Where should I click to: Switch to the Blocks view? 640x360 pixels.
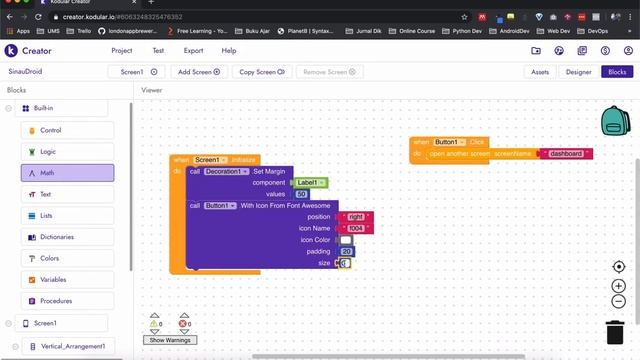[x=617, y=72]
